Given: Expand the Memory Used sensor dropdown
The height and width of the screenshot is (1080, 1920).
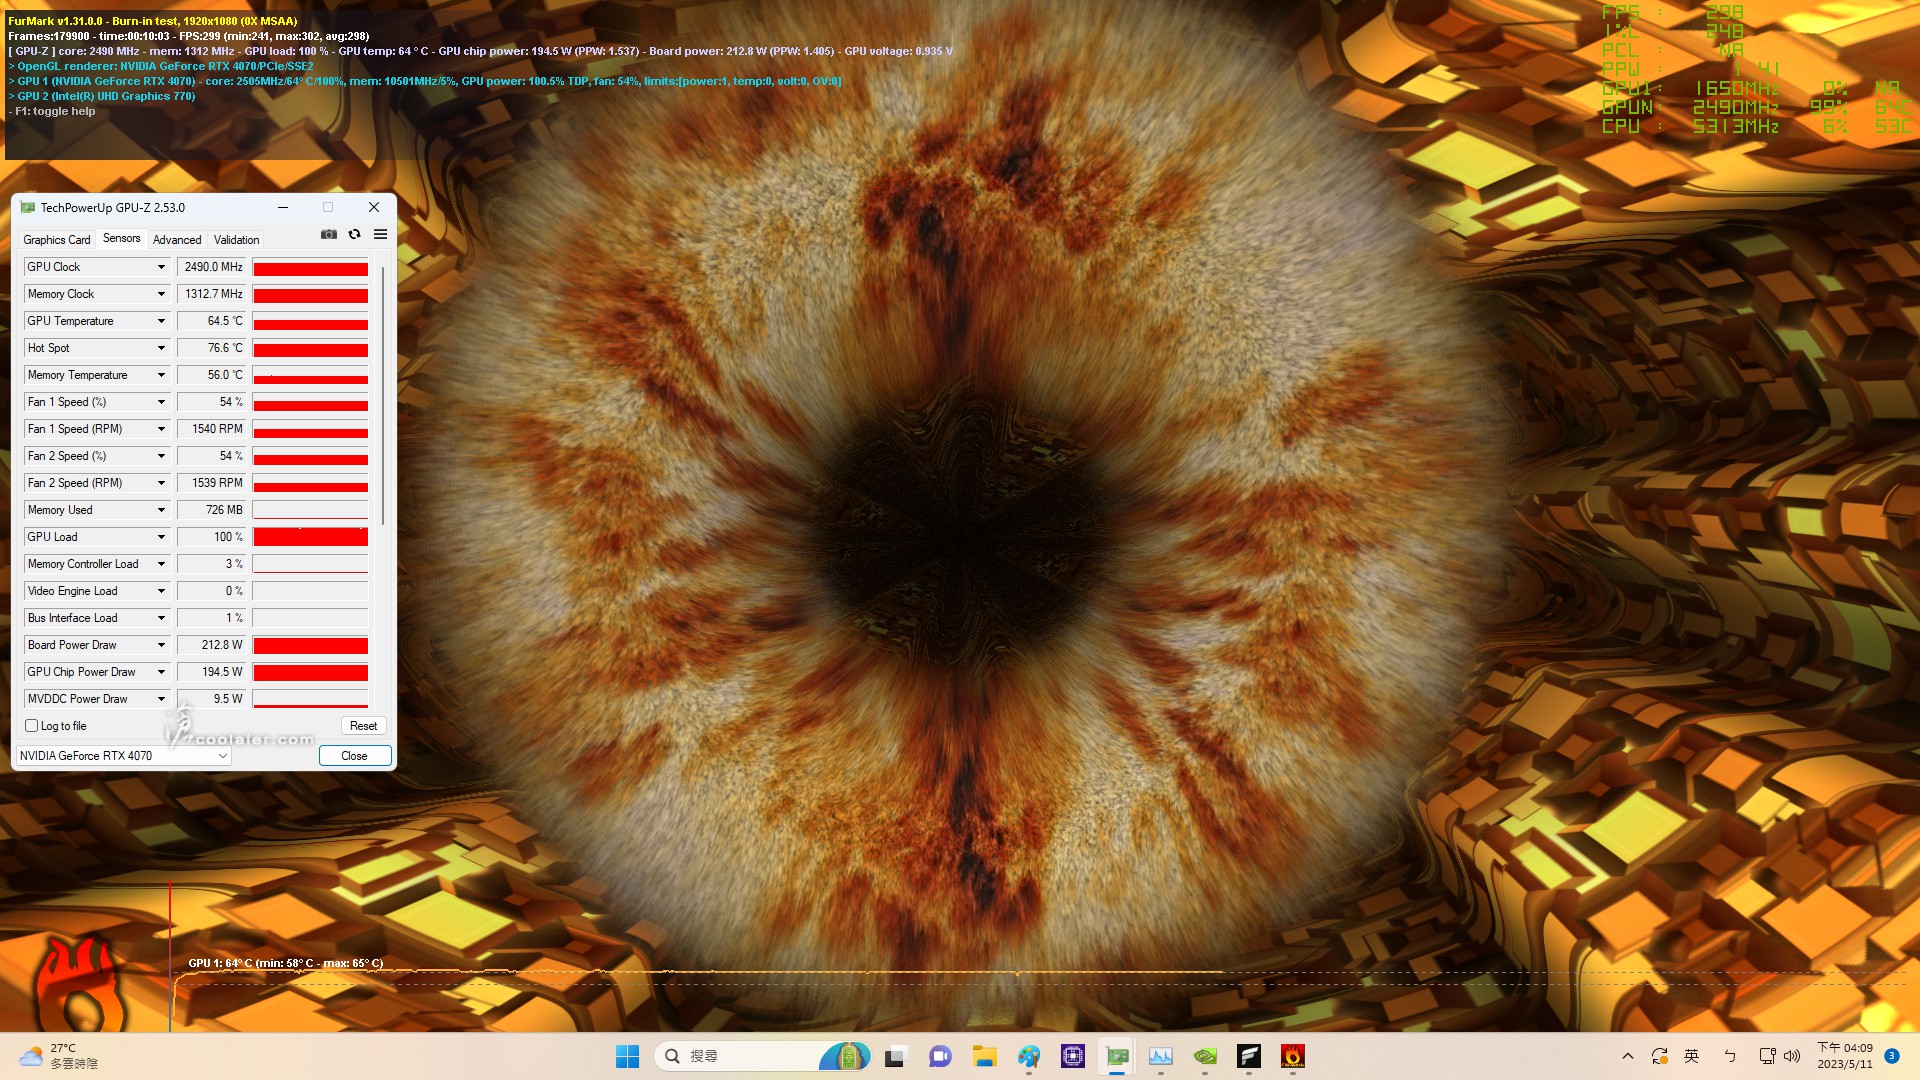Looking at the screenshot, I should click(x=161, y=510).
